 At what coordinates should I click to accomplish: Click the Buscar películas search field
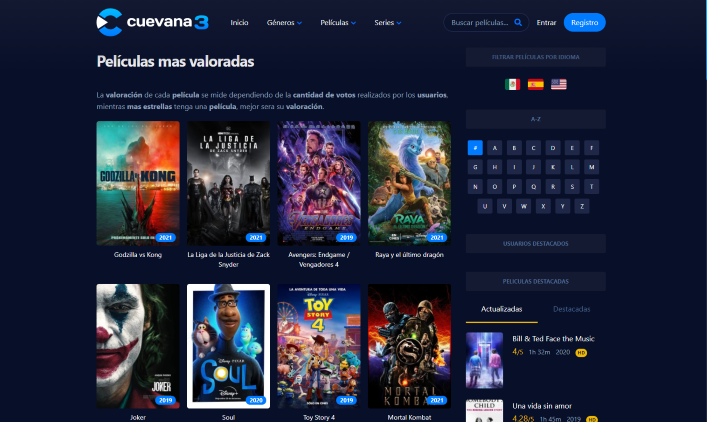[x=480, y=23]
